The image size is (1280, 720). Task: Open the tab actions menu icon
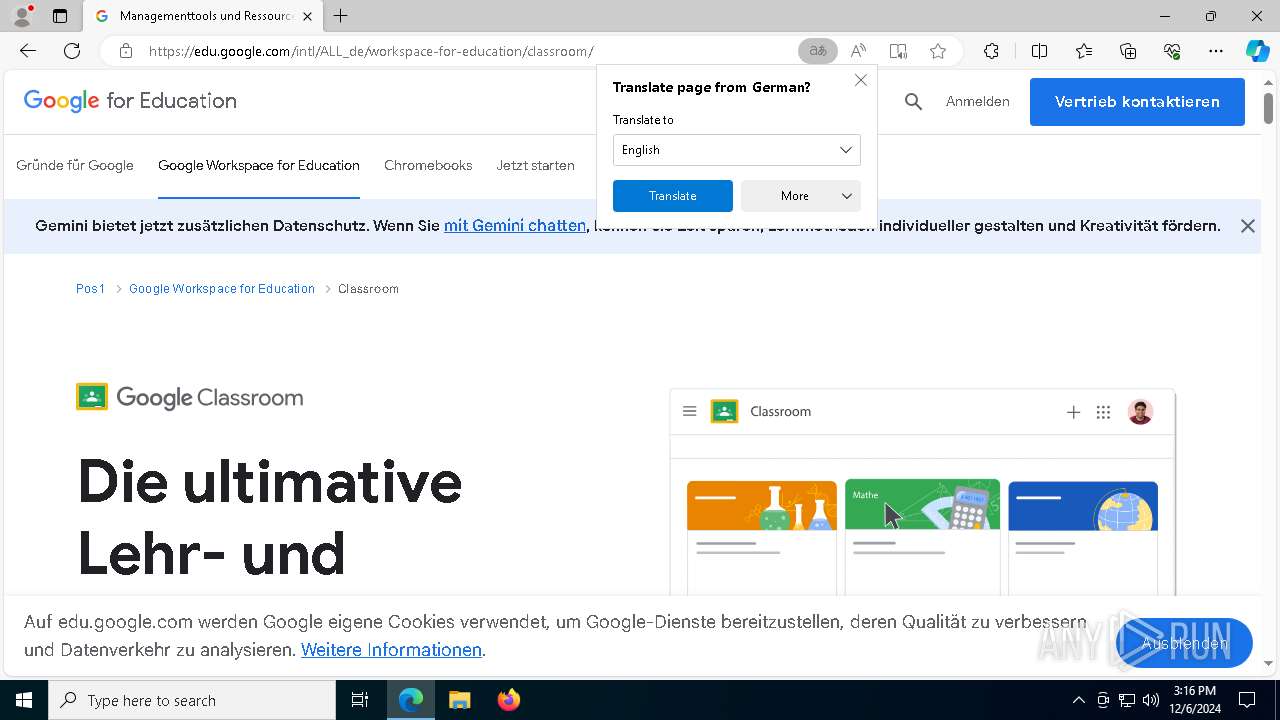tap(60, 16)
